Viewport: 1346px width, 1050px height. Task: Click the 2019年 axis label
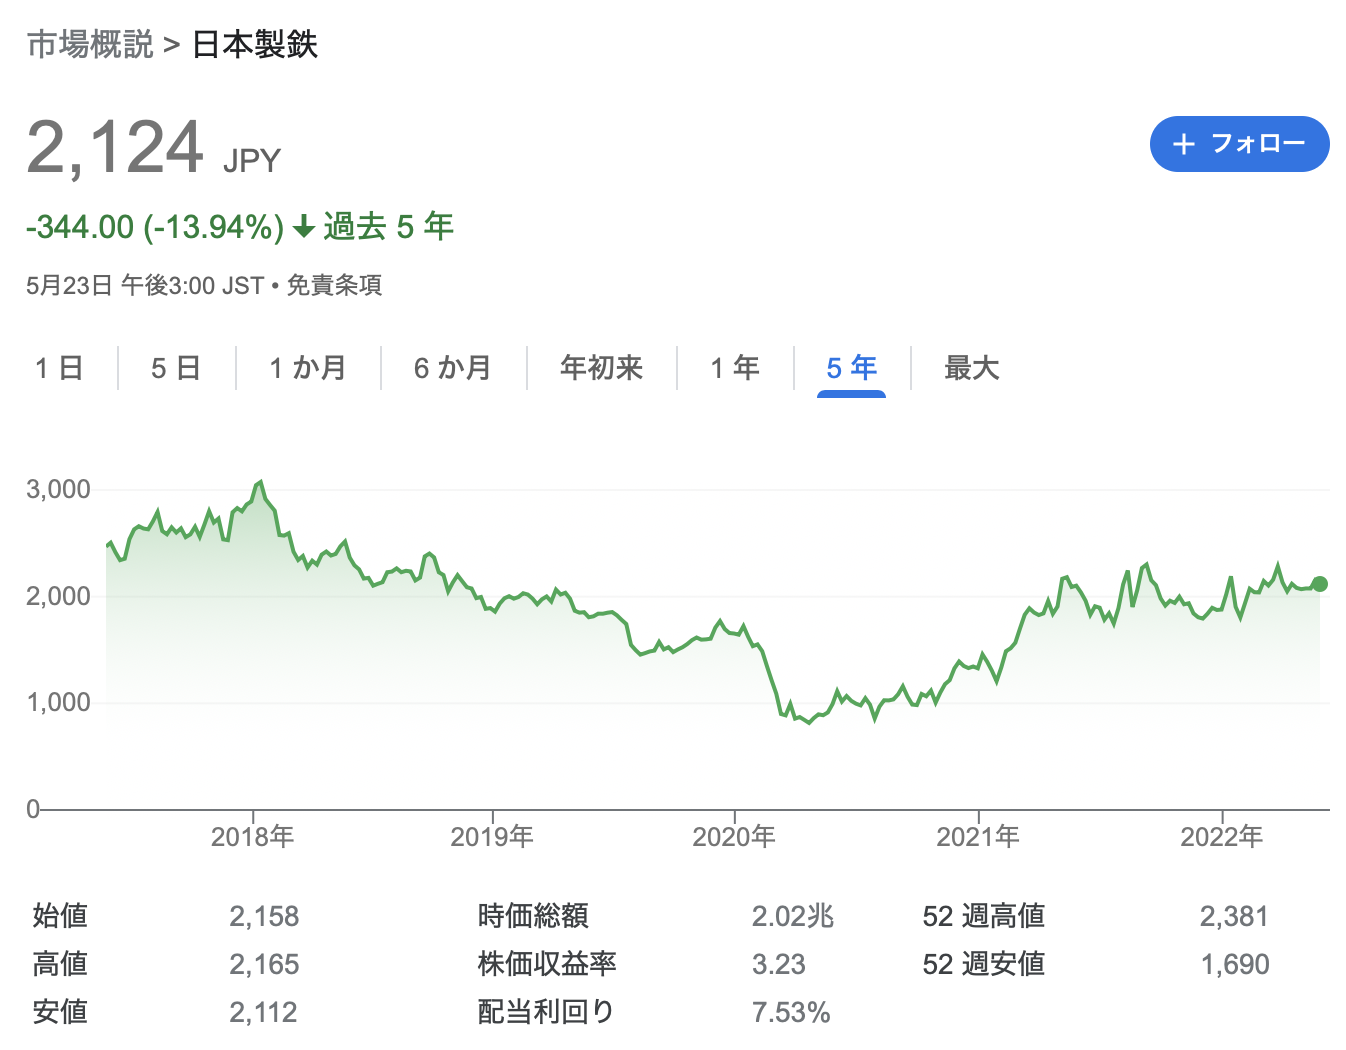pos(492,836)
